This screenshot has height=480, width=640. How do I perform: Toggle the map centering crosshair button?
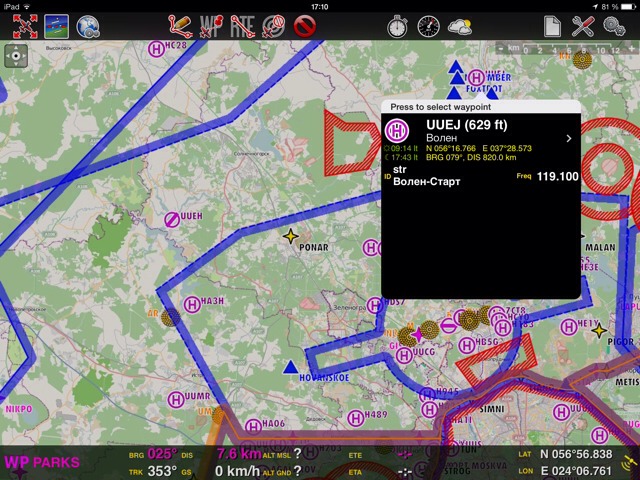(17, 57)
